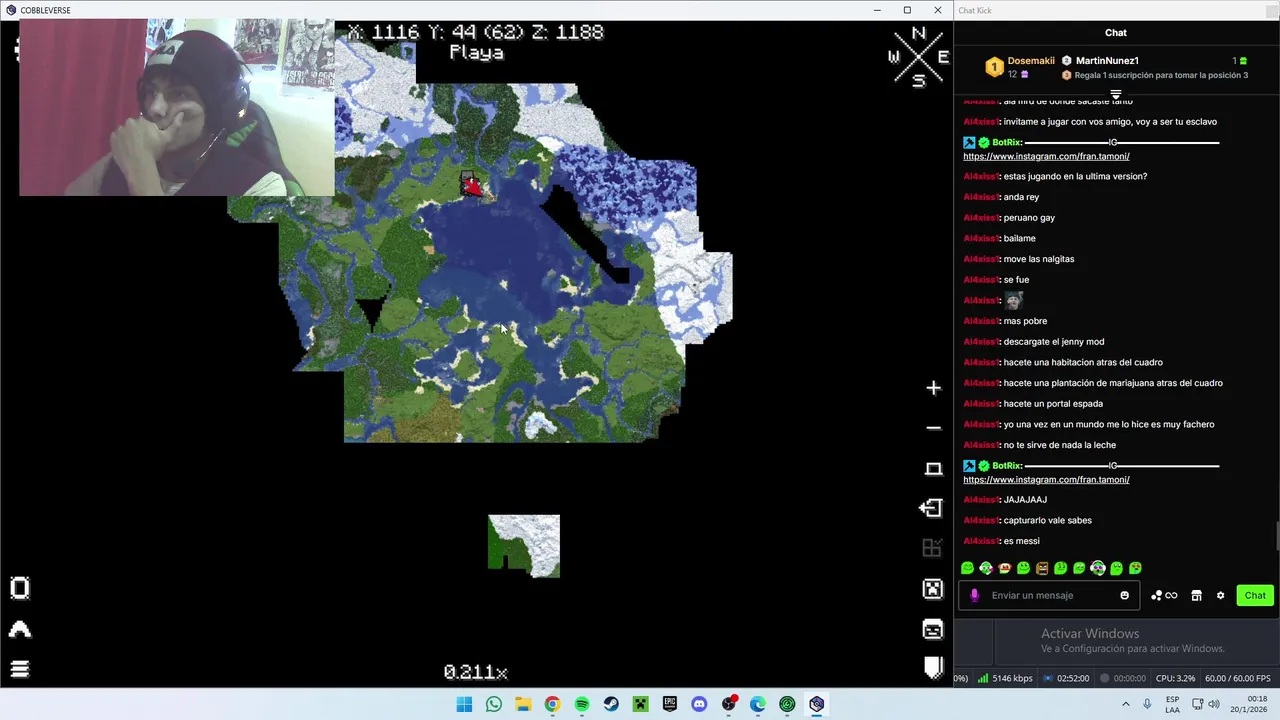Click second place gifter MartinNunez1

click(1107, 61)
